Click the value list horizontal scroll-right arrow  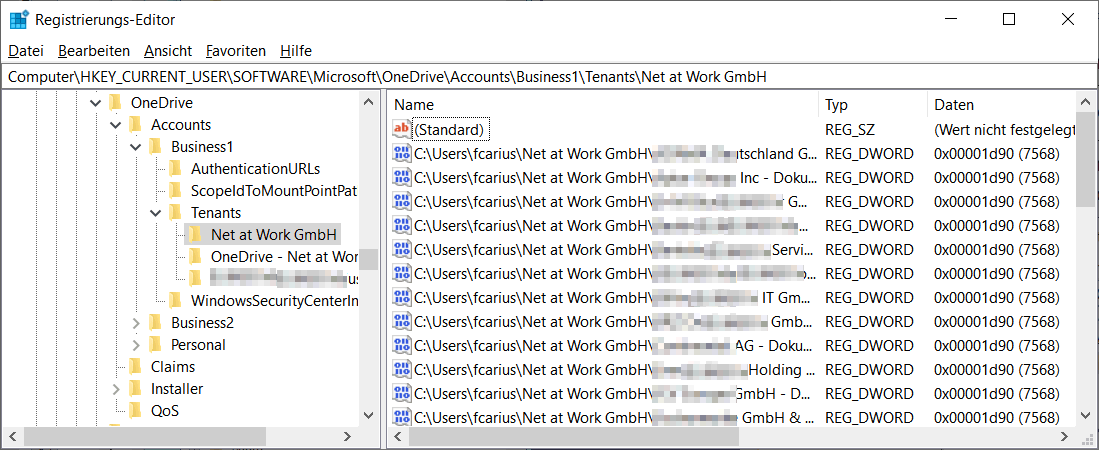[x=1065, y=437]
